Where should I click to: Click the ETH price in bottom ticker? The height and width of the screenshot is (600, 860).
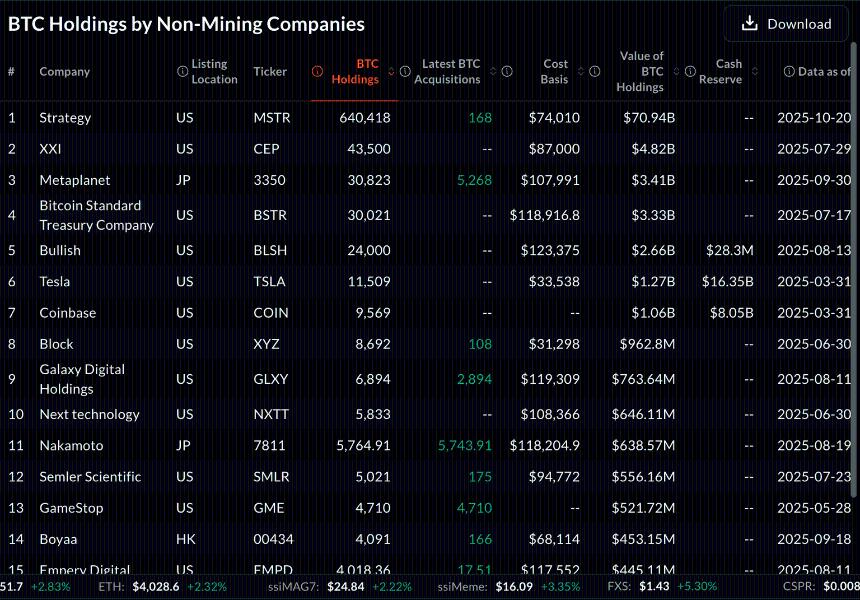coord(155,586)
